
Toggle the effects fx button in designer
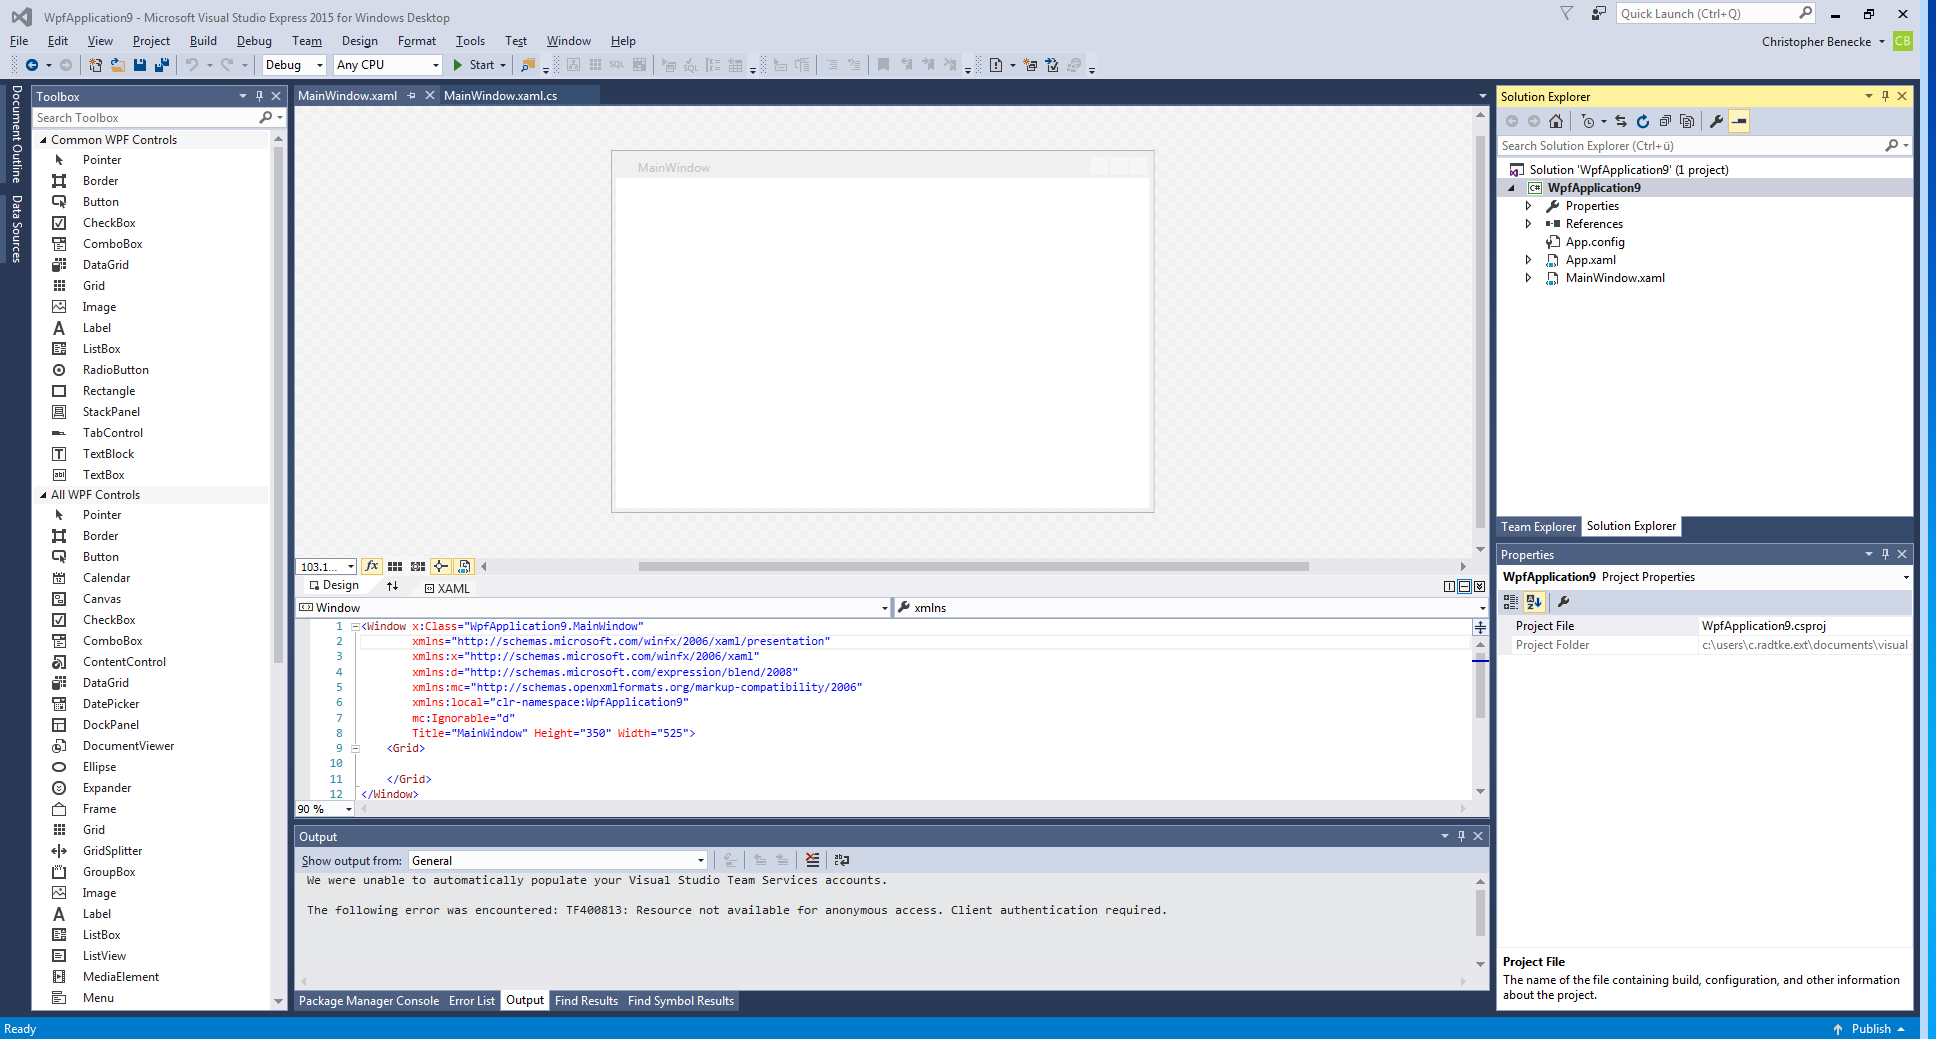pyautogui.click(x=372, y=566)
